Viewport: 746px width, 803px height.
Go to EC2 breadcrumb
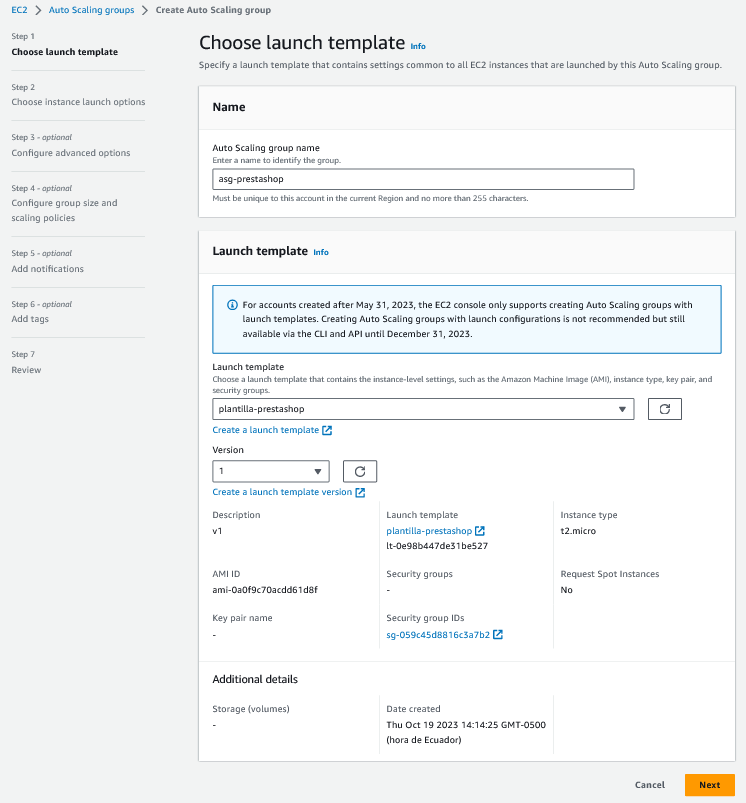coord(19,10)
